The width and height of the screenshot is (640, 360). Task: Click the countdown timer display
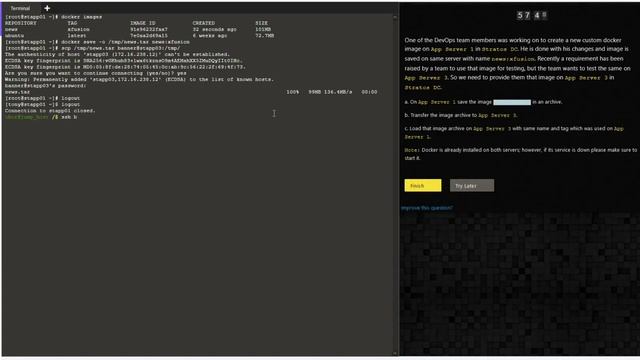531,16
